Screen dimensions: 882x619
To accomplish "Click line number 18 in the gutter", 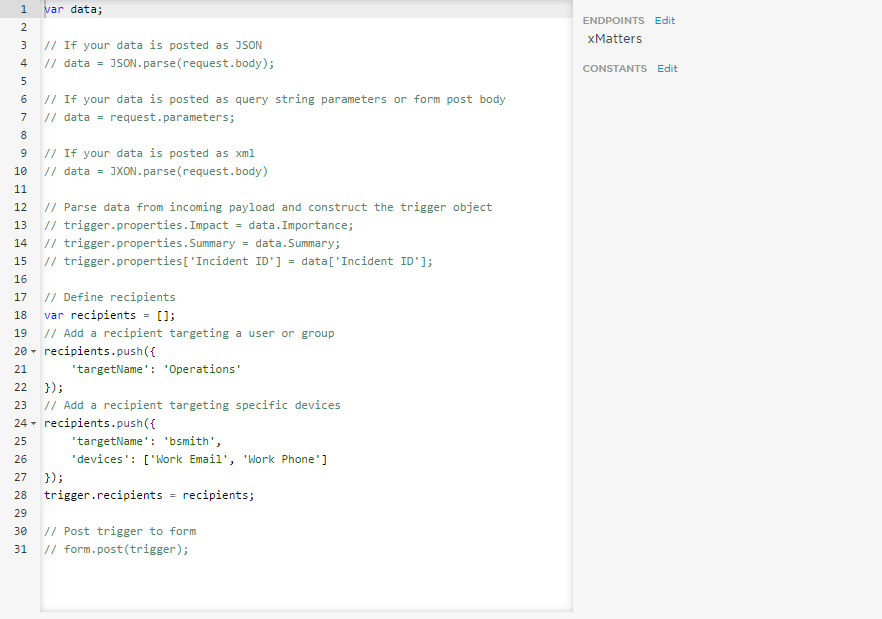I will [x=21, y=315].
